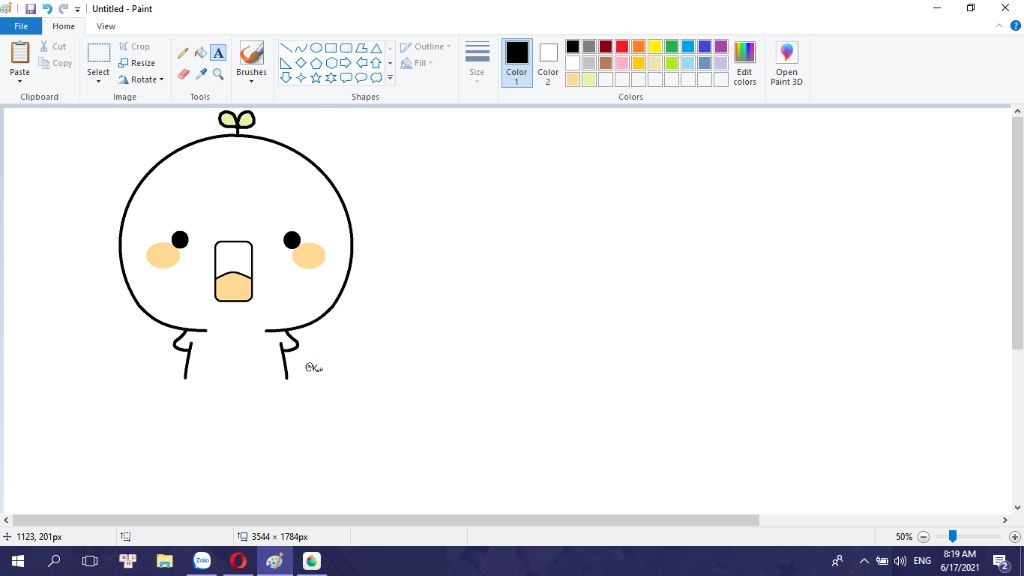This screenshot has width=1024, height=576.
Task: Click the Copy button
Action: pyautogui.click(x=55, y=63)
